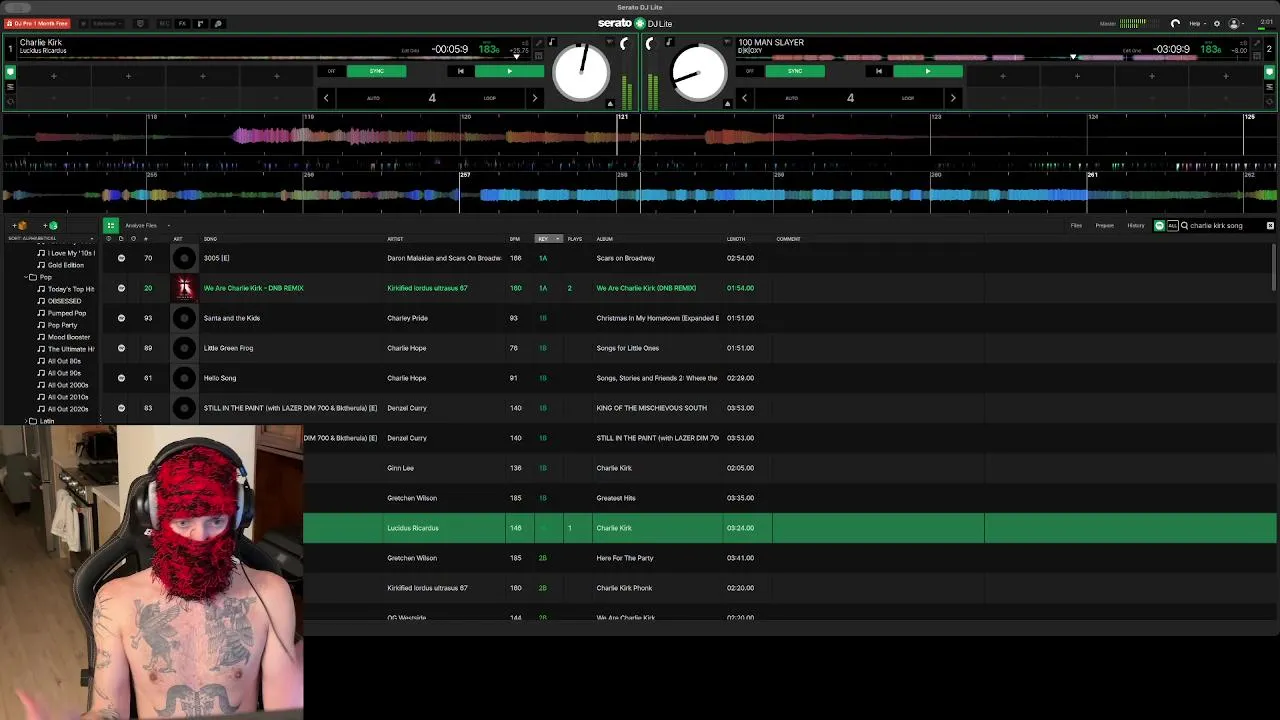Select the song 'Santa and the Kids'

coord(232,318)
